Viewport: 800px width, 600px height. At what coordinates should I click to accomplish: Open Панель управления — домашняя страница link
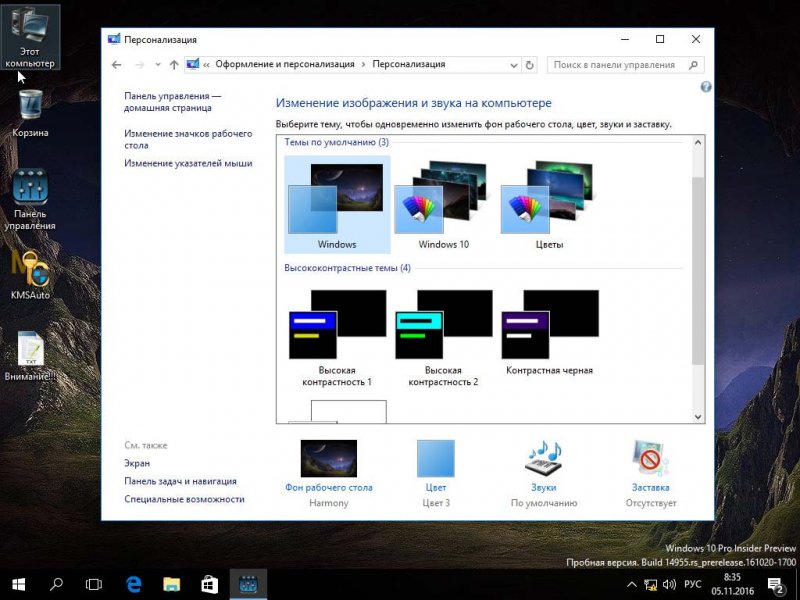[172, 102]
